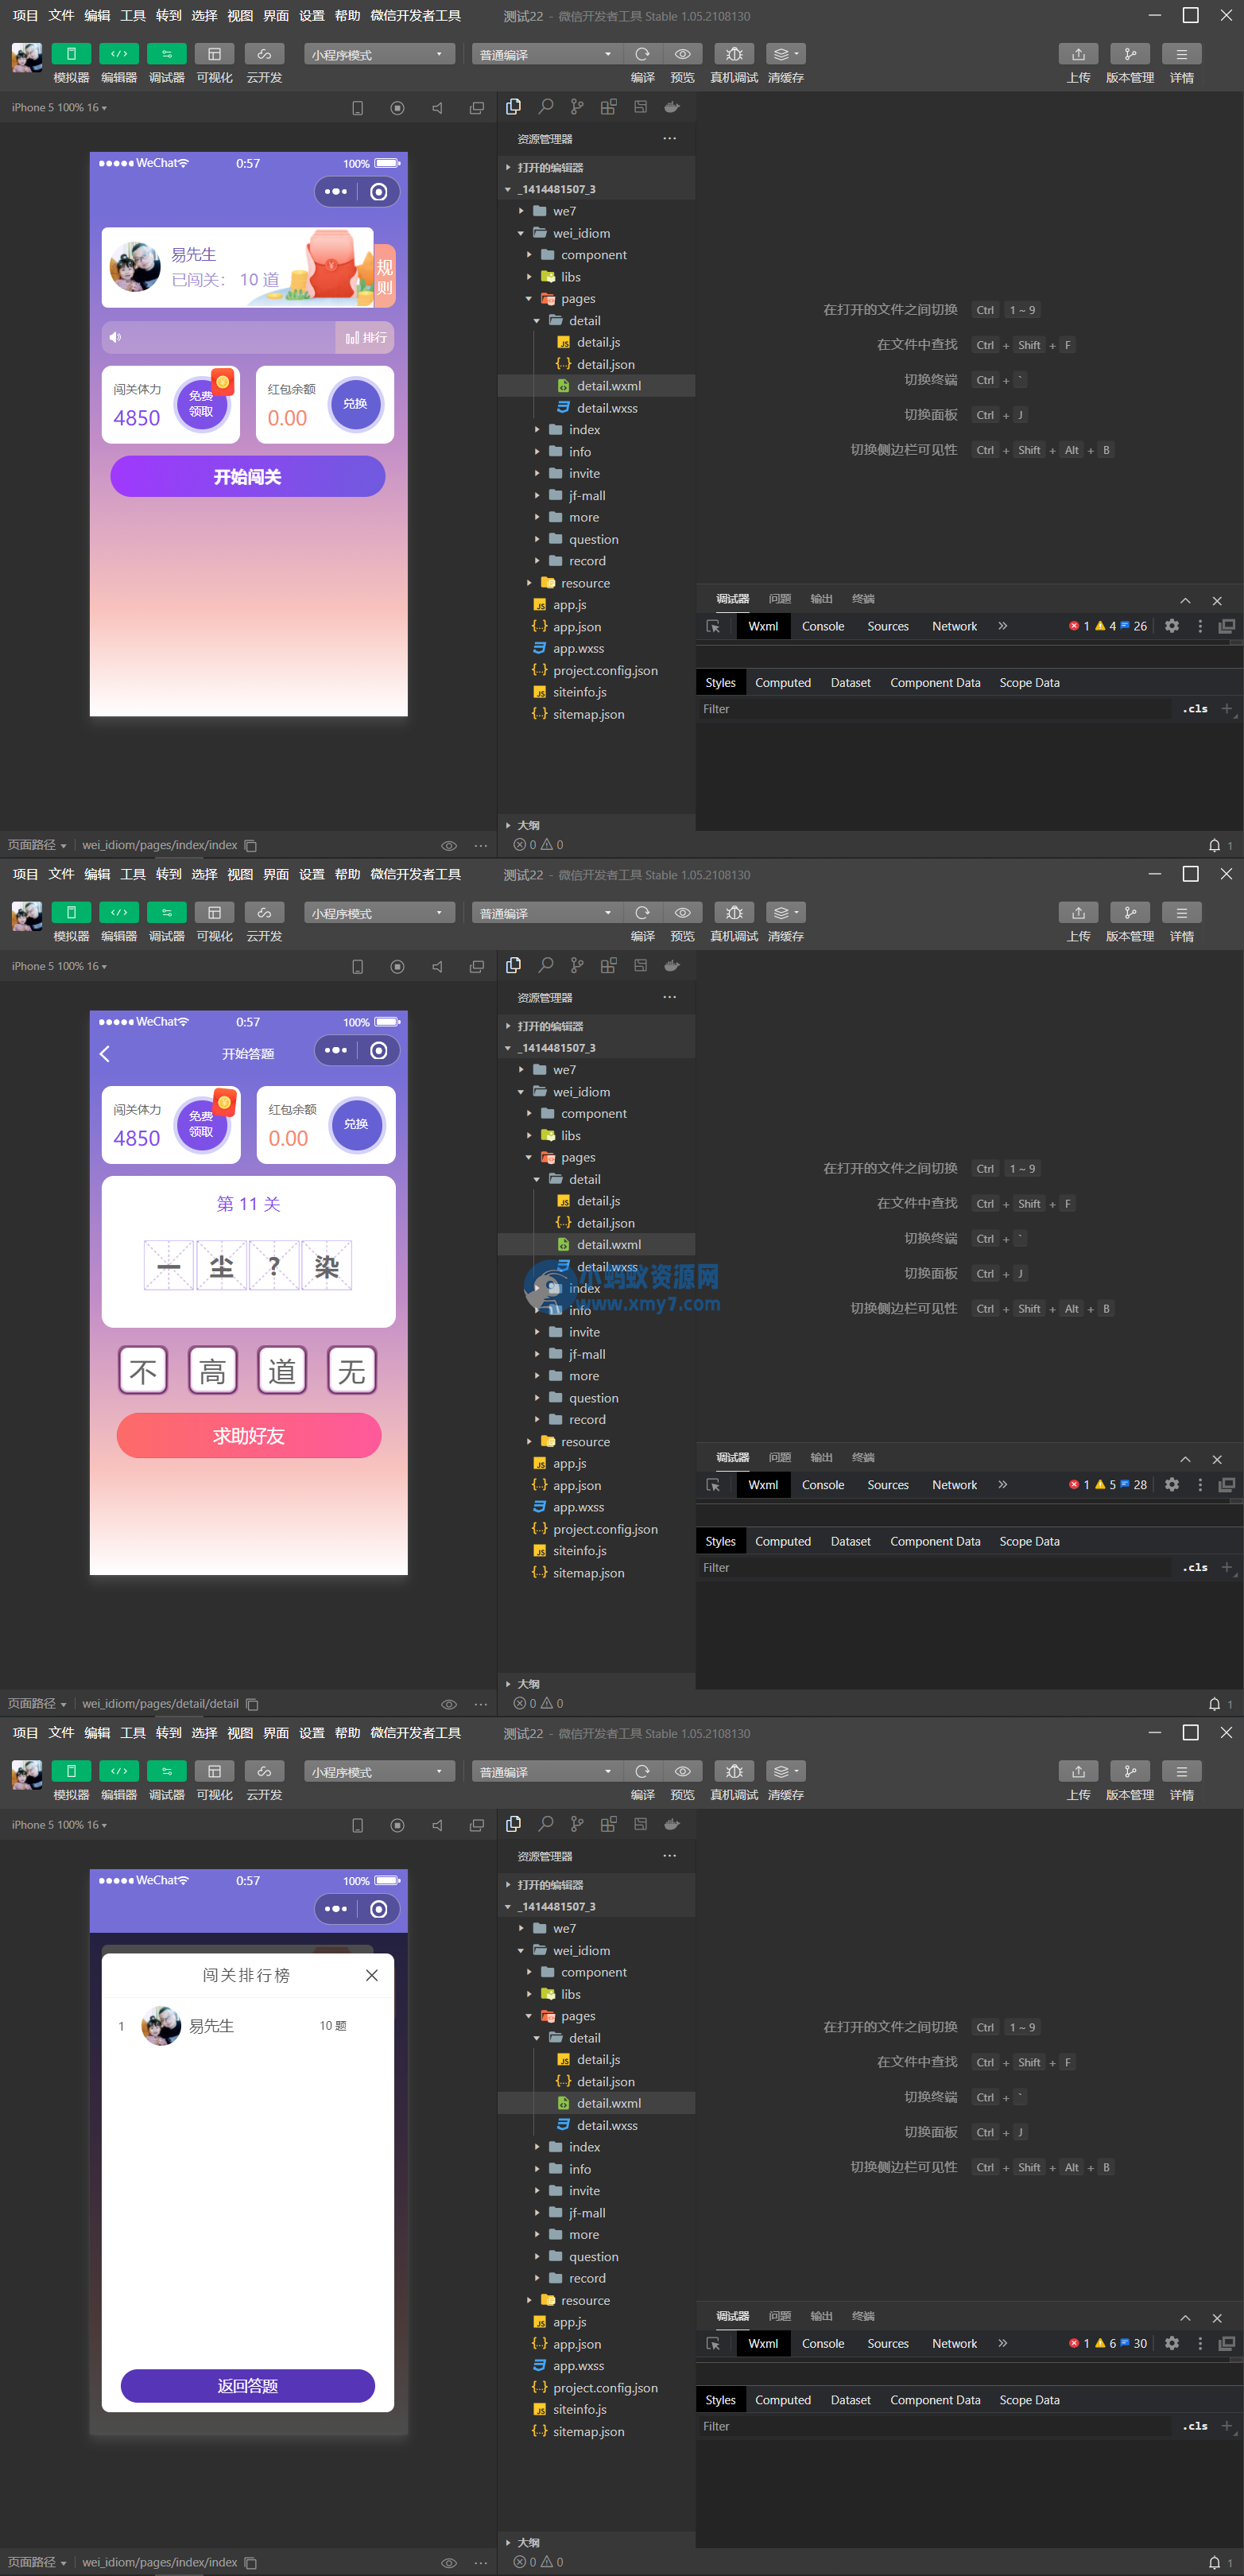The width and height of the screenshot is (1244, 2576).
Task: Toggle 调试器 button in the window showing 求助好友
Action: point(166,913)
